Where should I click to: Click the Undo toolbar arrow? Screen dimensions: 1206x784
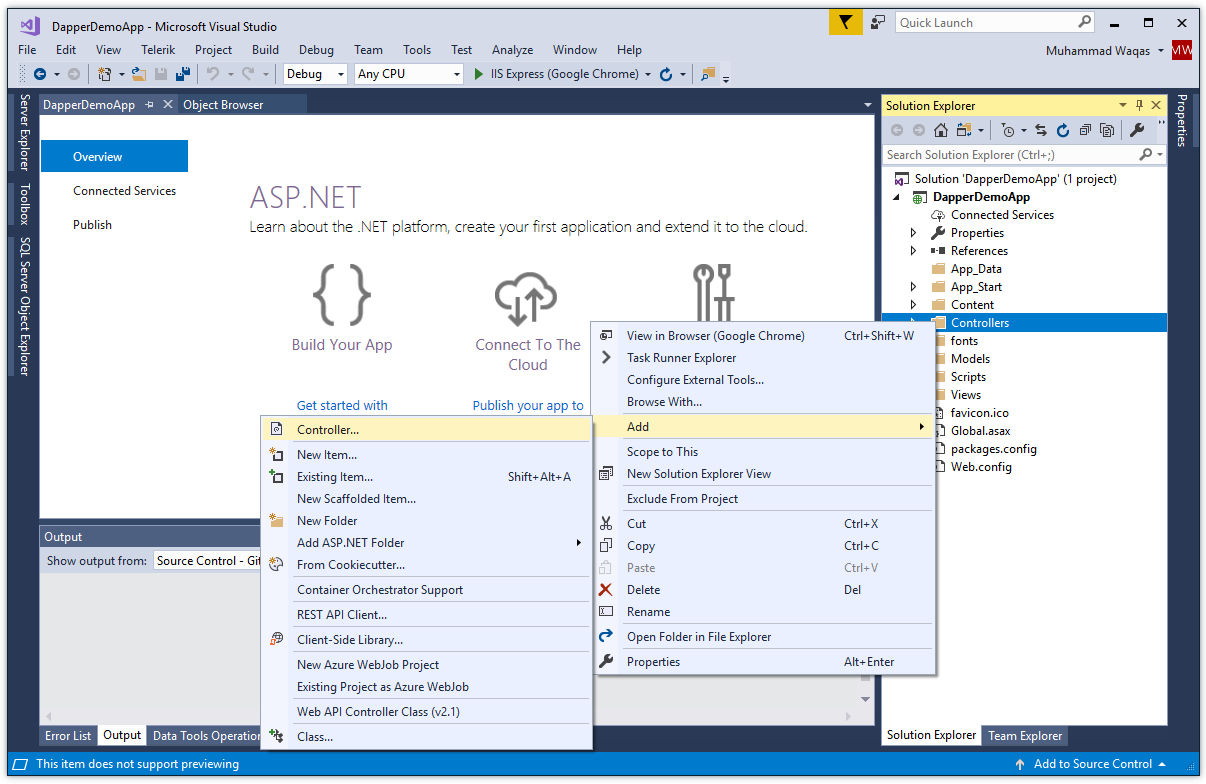(212, 74)
